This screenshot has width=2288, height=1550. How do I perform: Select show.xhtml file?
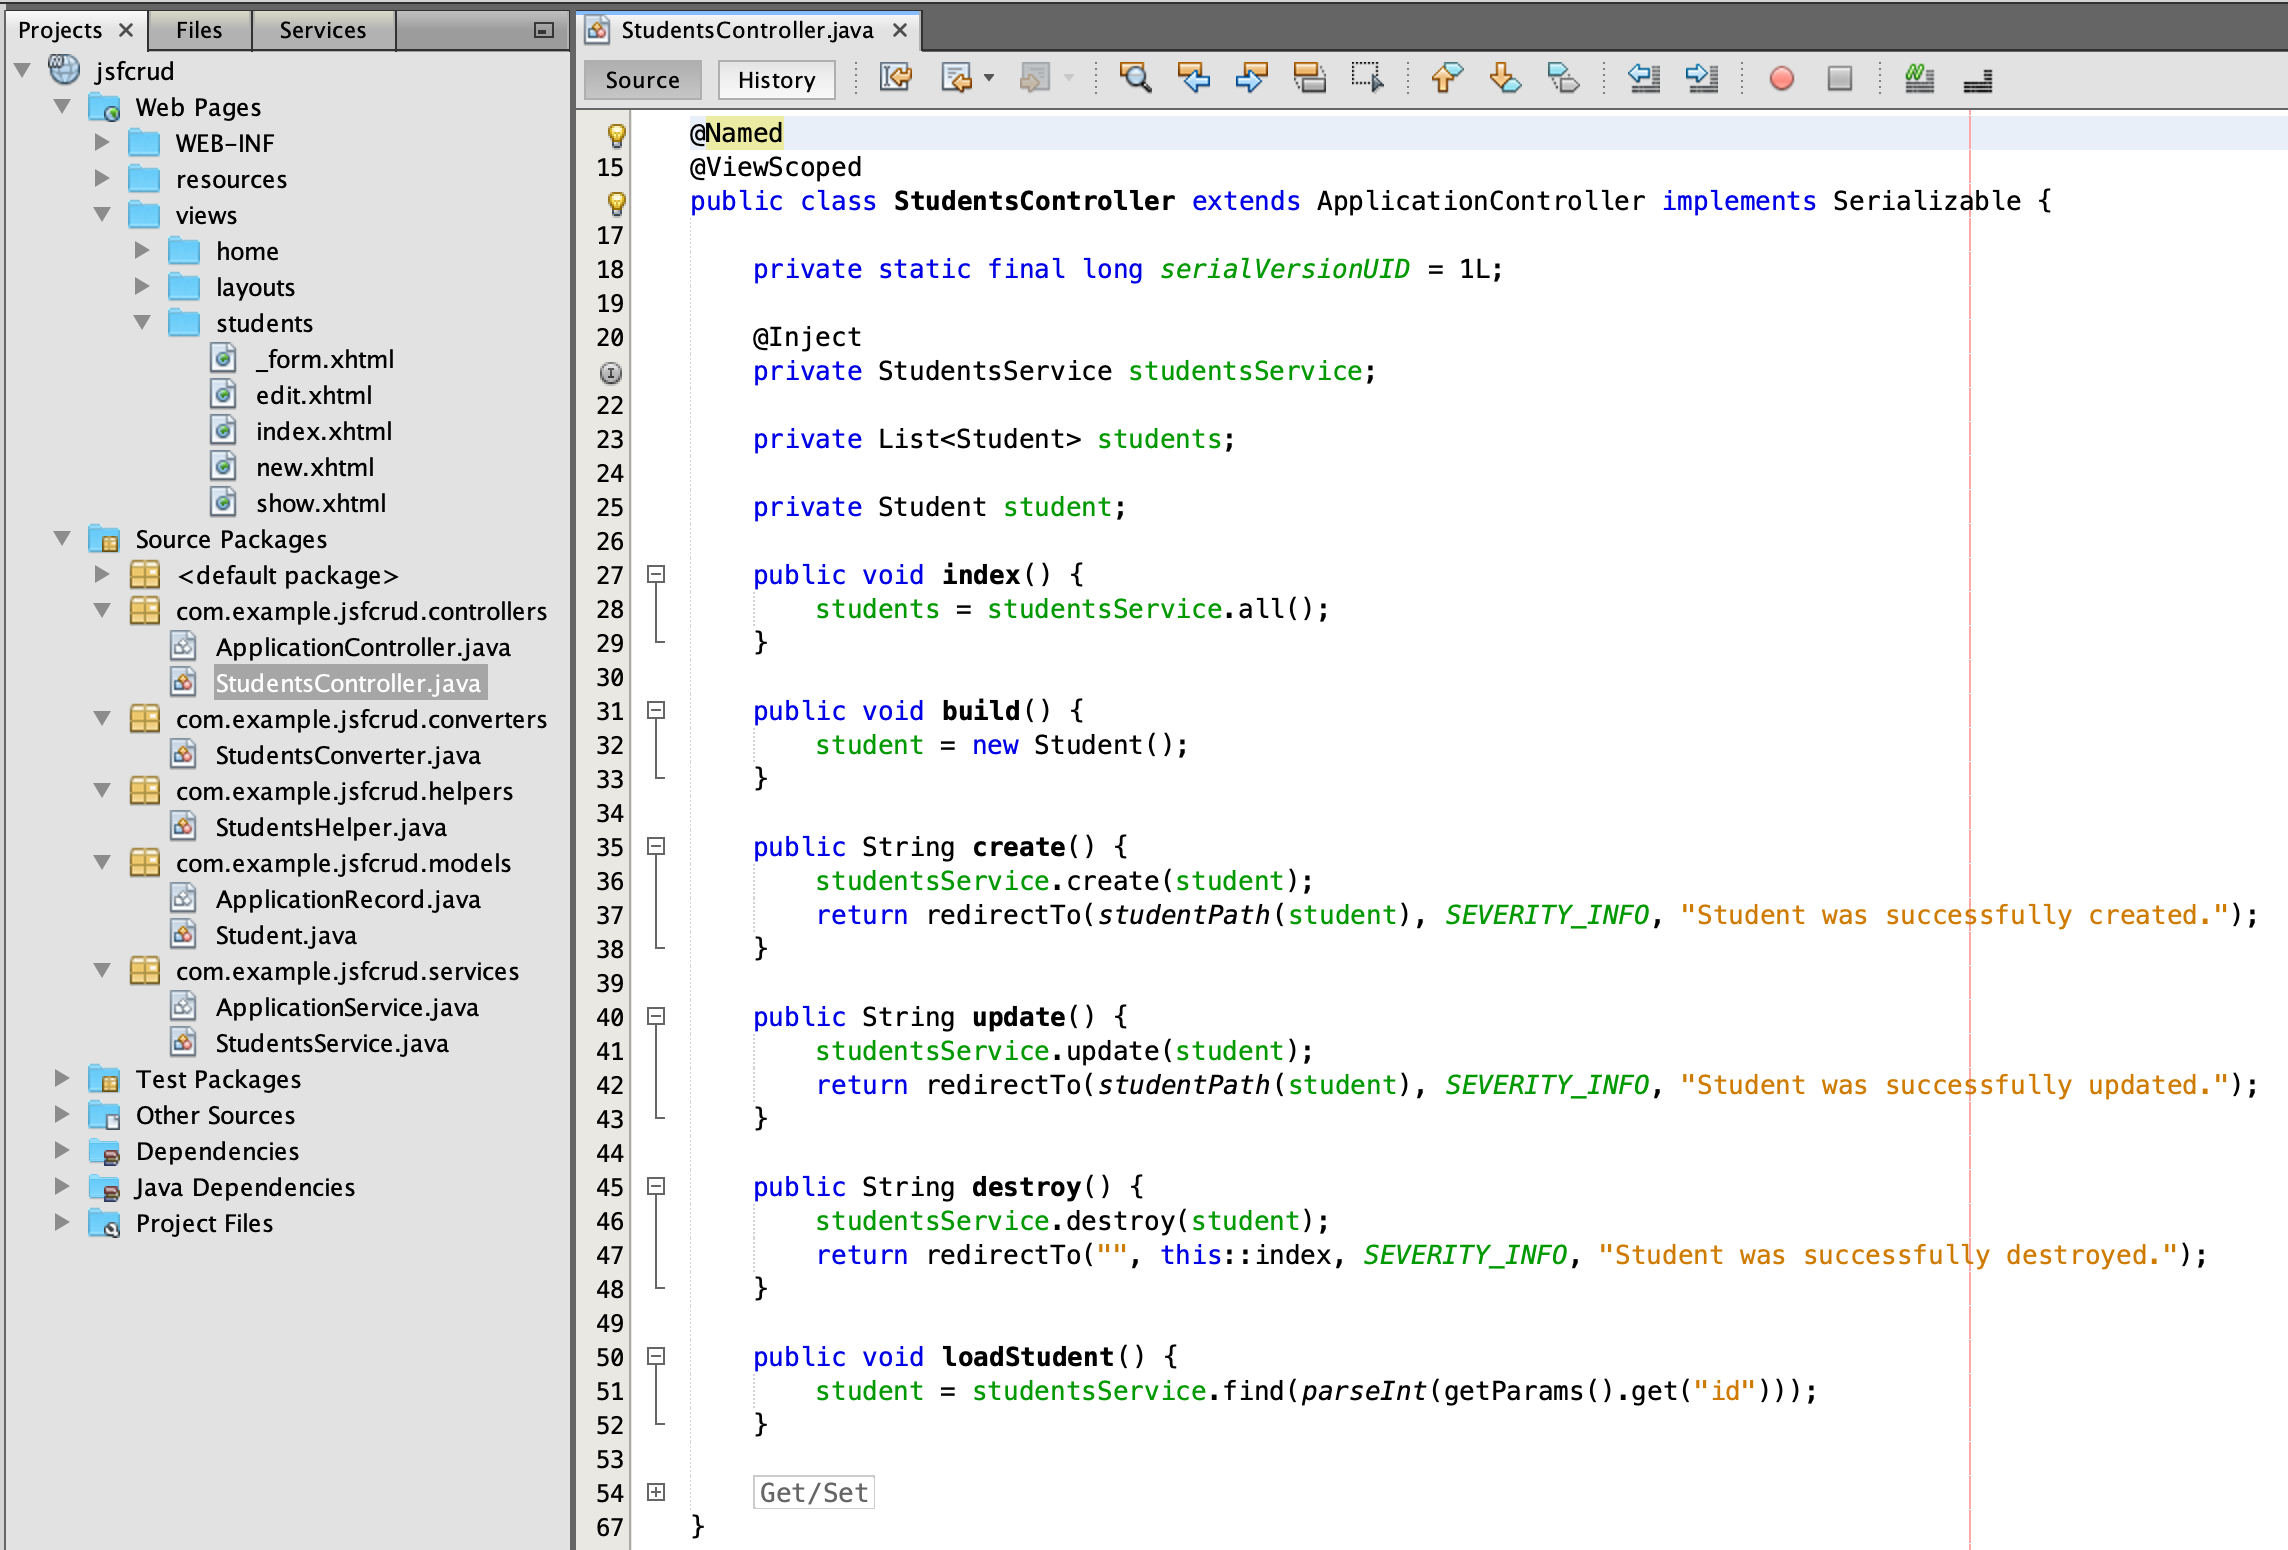point(321,503)
